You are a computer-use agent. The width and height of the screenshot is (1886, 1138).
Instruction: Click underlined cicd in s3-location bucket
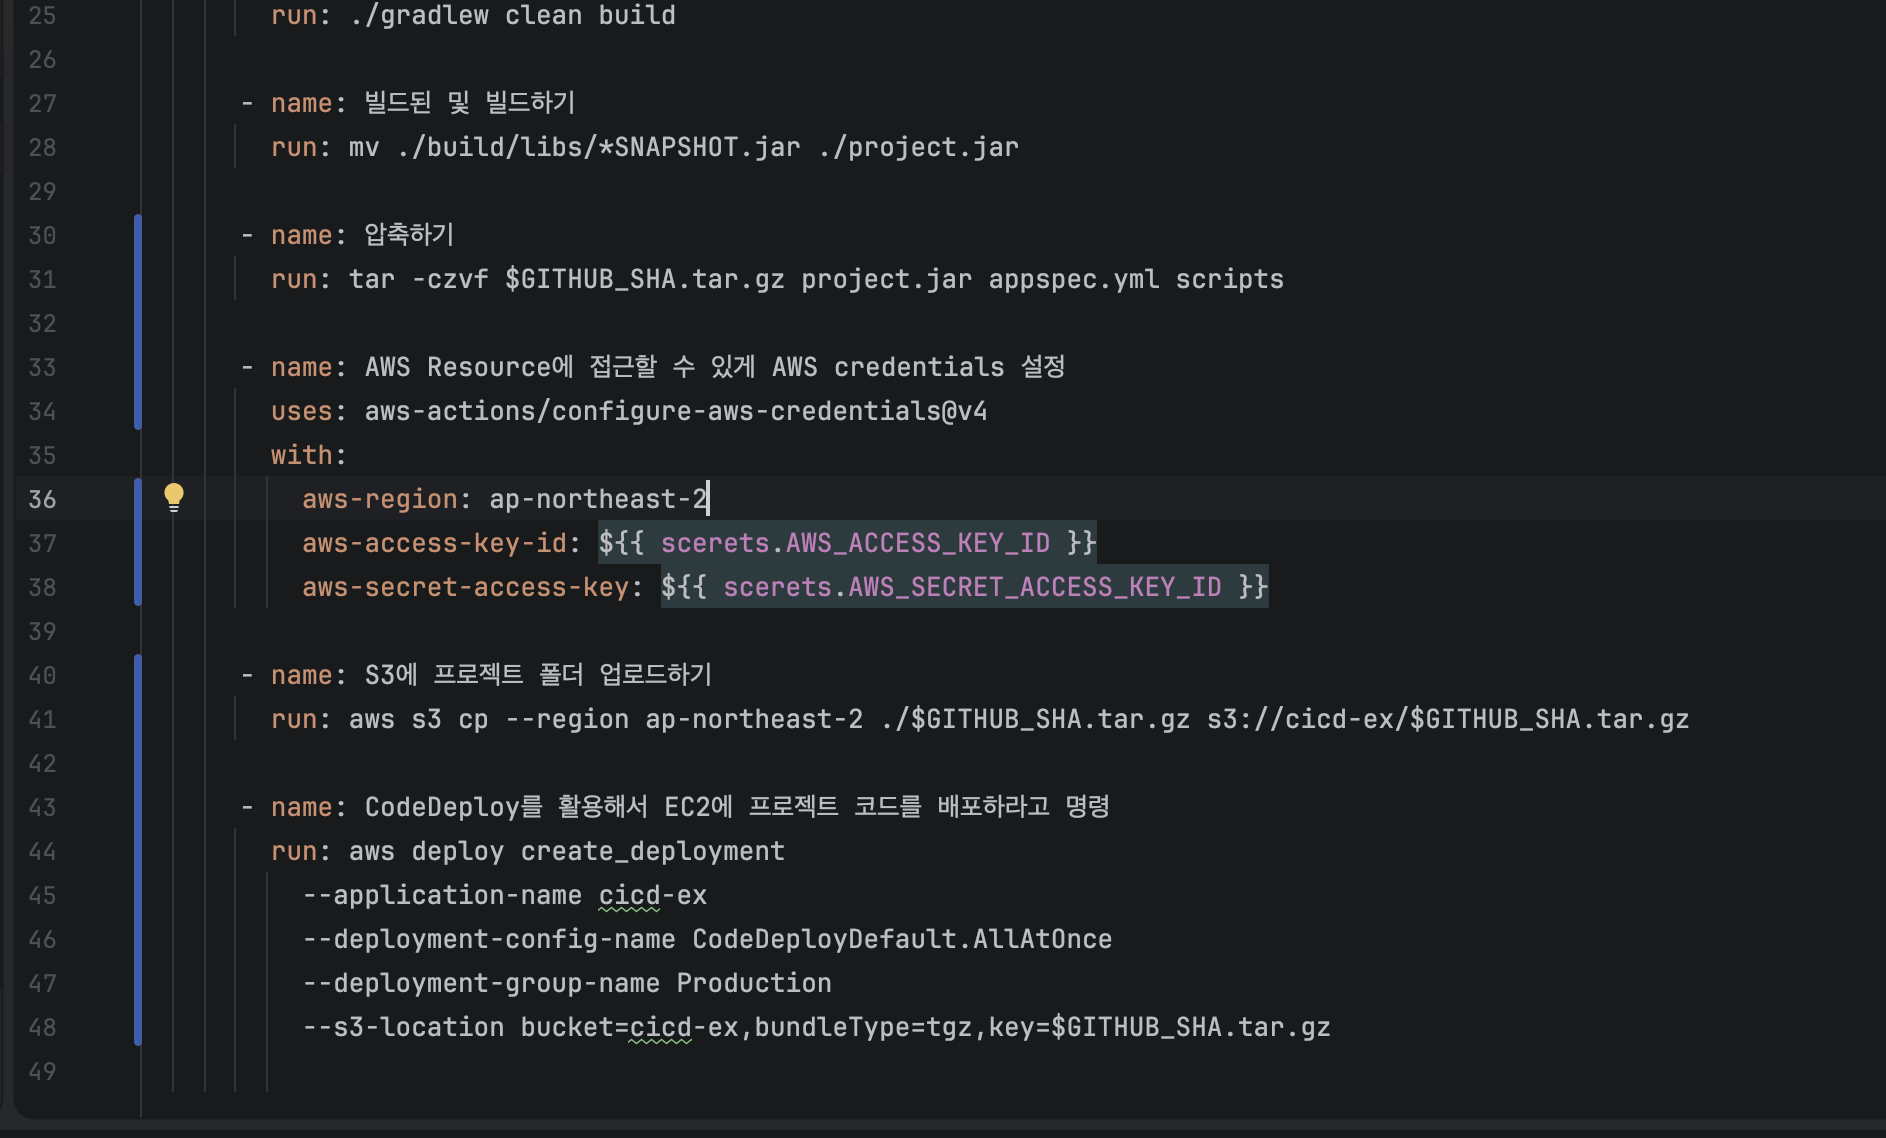(660, 1028)
